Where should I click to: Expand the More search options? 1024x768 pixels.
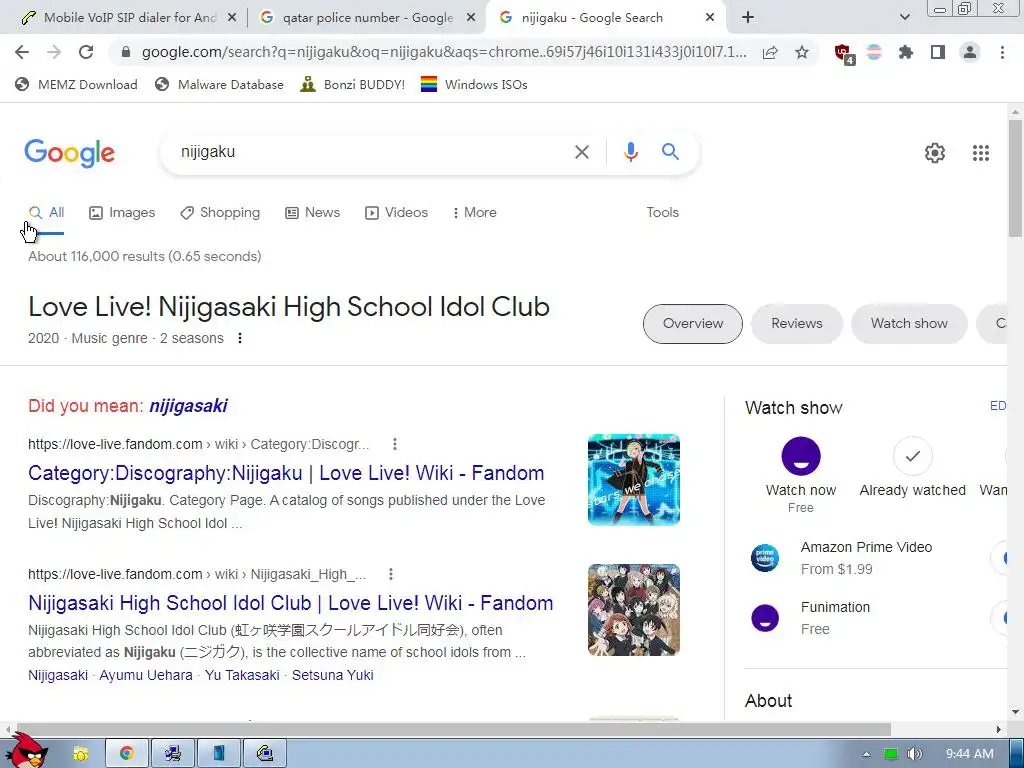(475, 213)
